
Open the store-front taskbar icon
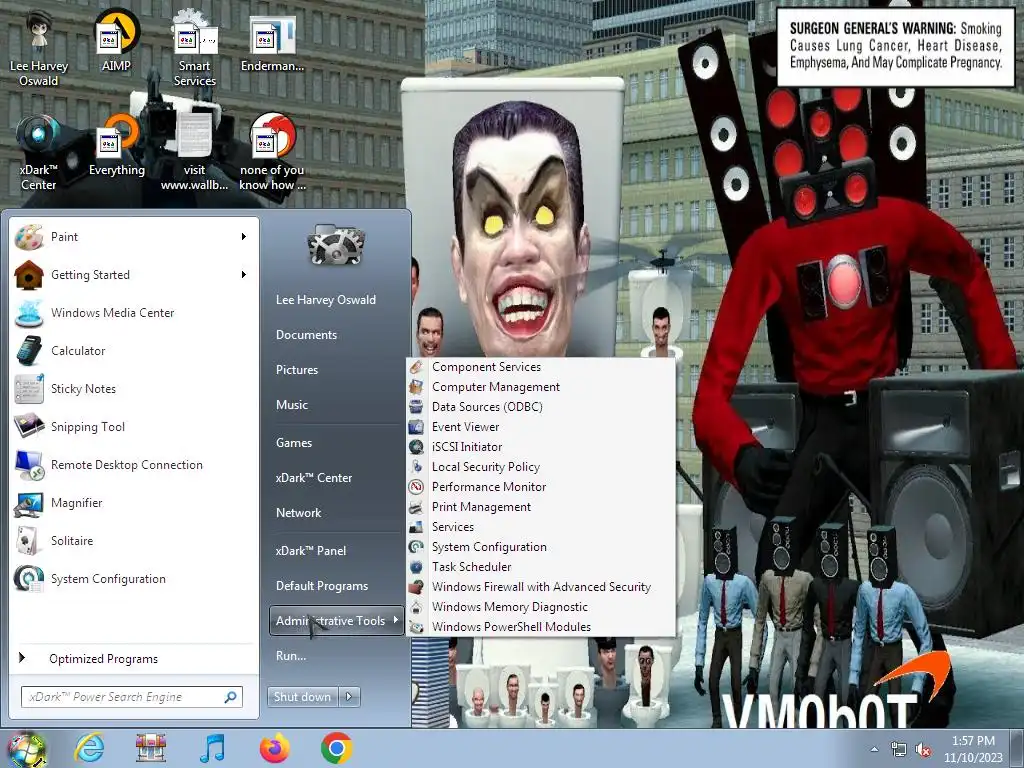[x=151, y=748]
